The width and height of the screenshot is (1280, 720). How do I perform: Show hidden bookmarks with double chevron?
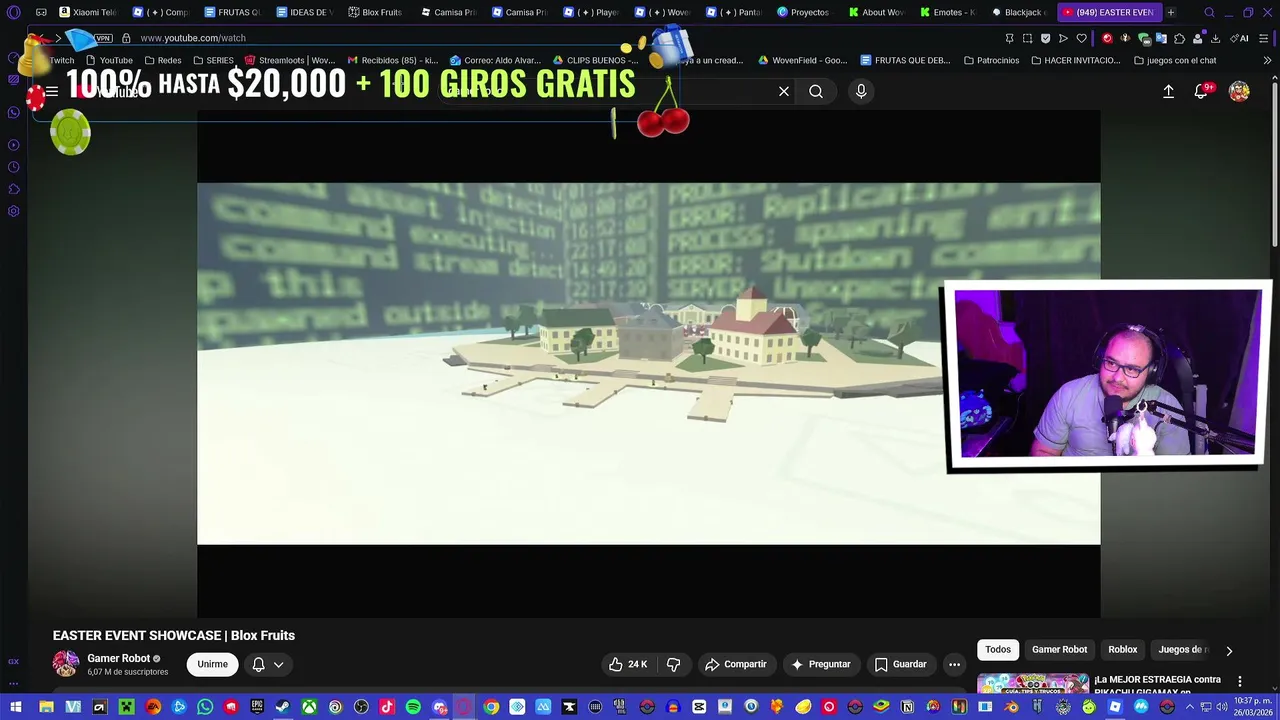[x=1267, y=60]
